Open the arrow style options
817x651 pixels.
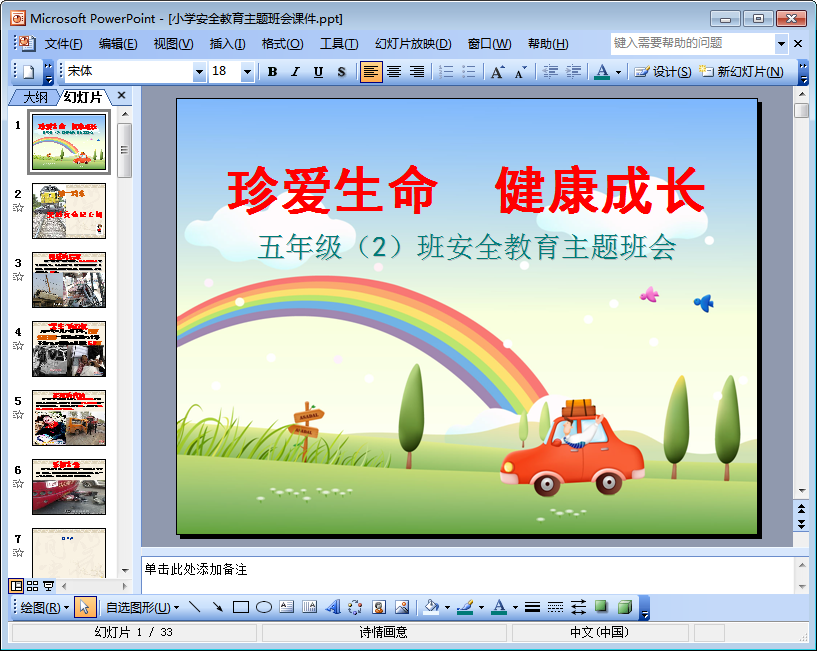578,607
